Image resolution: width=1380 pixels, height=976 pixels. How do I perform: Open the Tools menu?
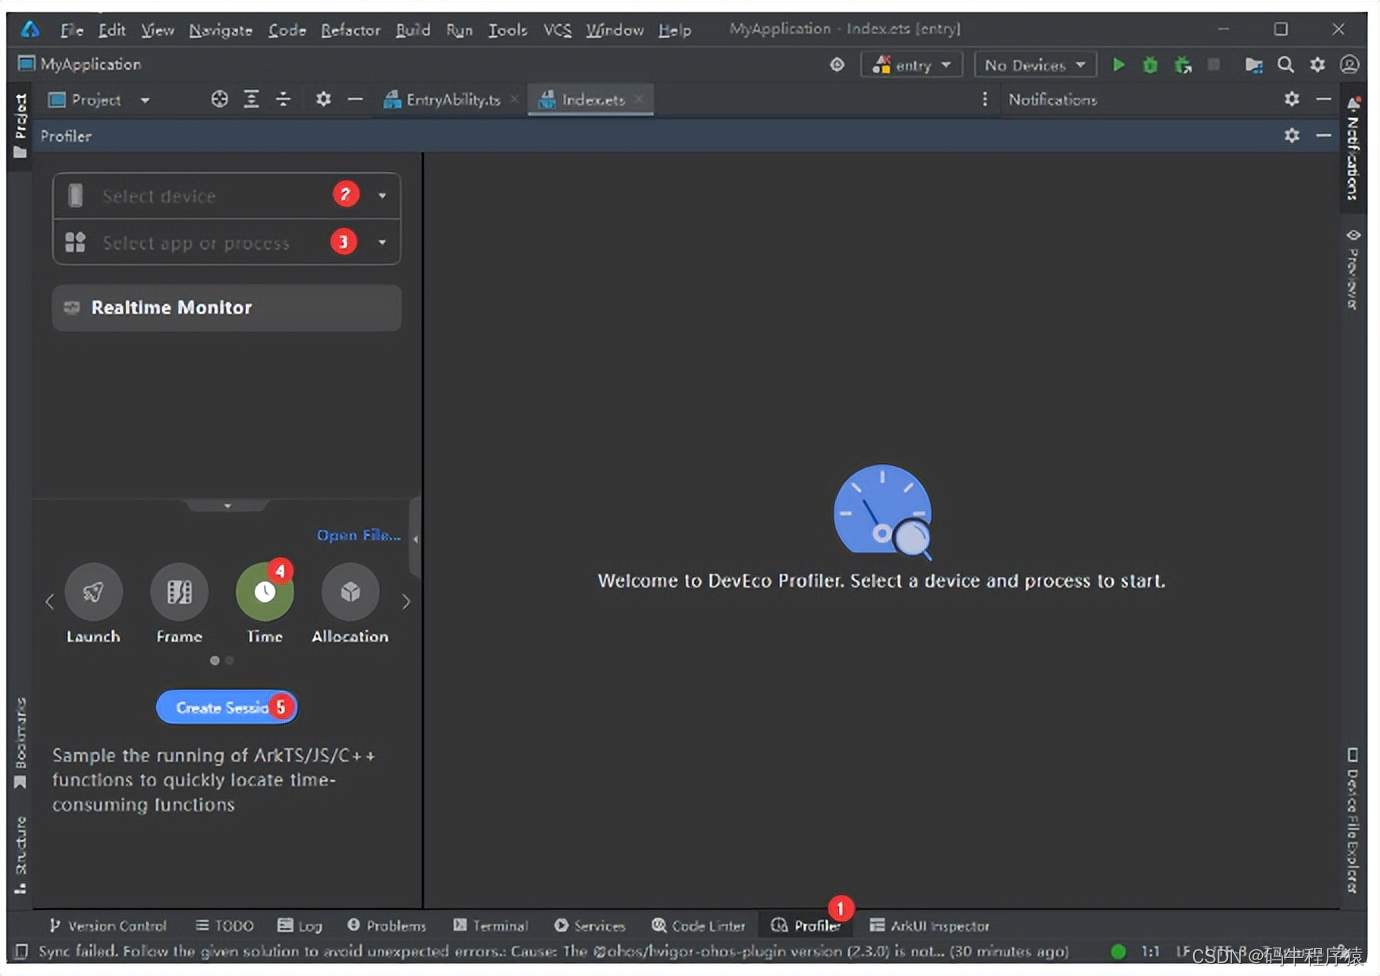click(507, 30)
